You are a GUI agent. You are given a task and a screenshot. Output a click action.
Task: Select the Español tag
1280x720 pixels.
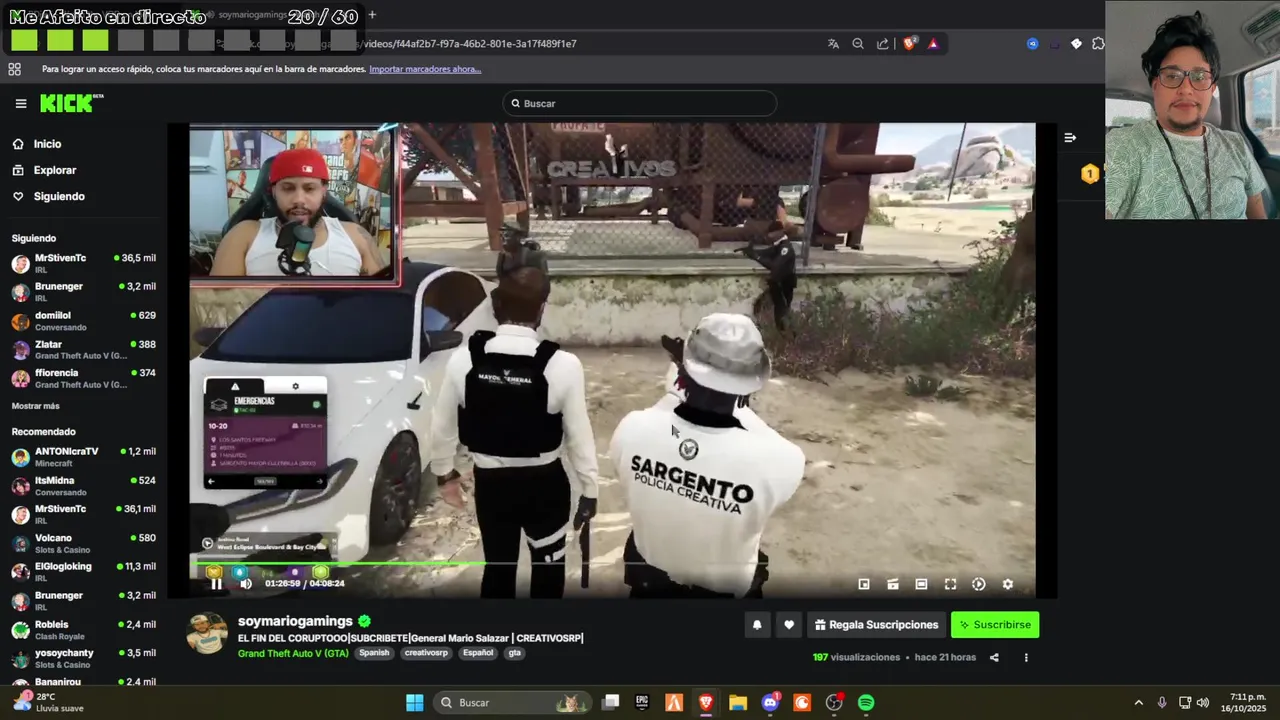(x=478, y=653)
